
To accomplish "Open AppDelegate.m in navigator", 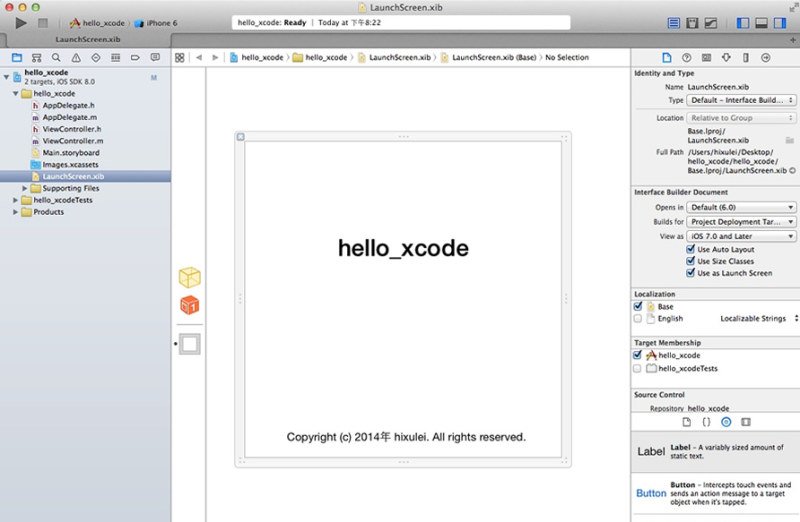I will coord(69,117).
